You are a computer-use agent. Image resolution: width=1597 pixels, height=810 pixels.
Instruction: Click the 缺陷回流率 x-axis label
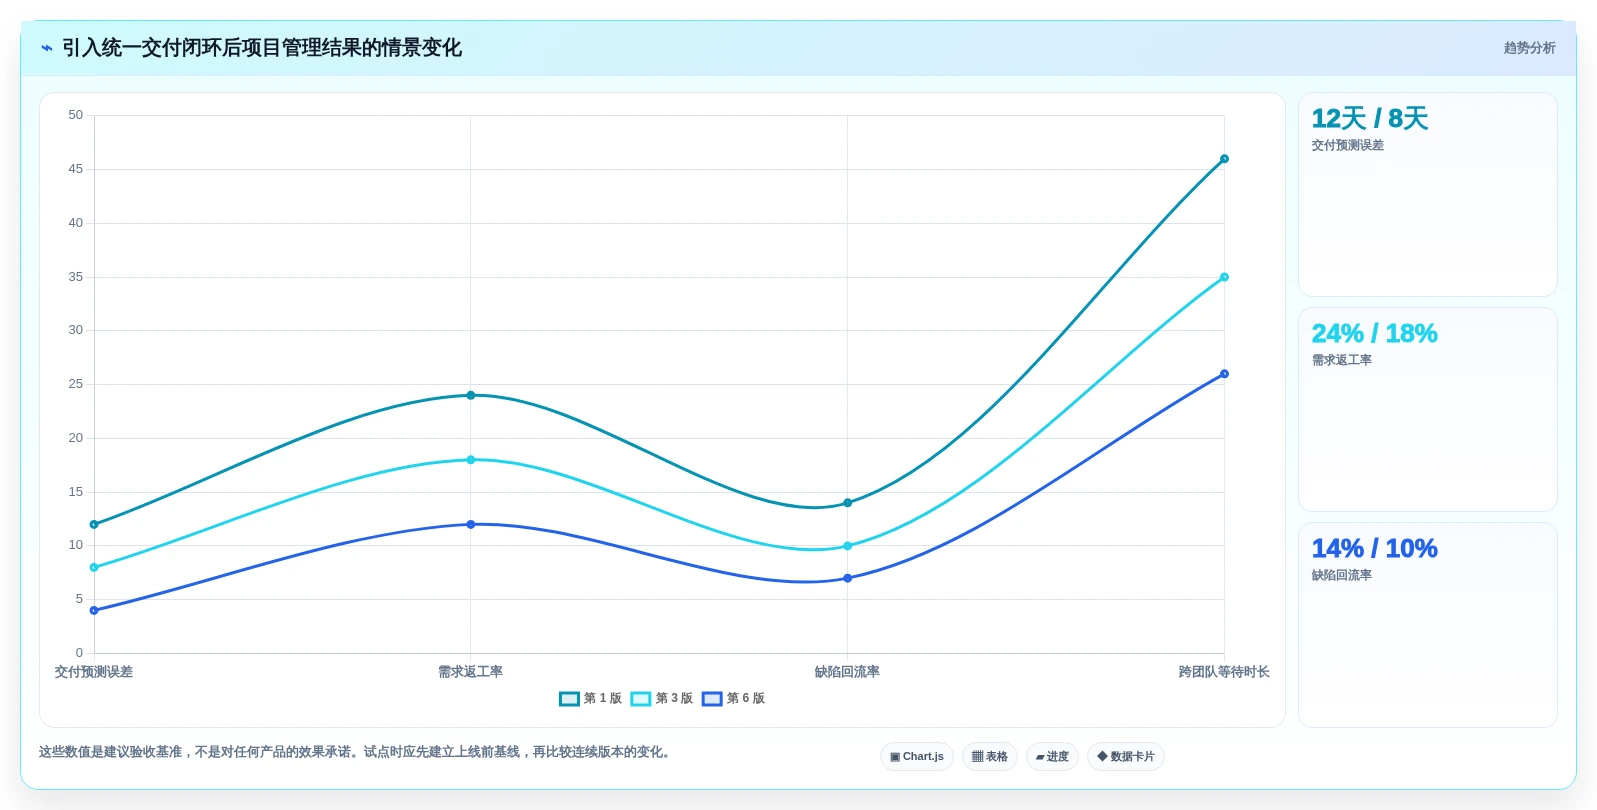(x=848, y=672)
